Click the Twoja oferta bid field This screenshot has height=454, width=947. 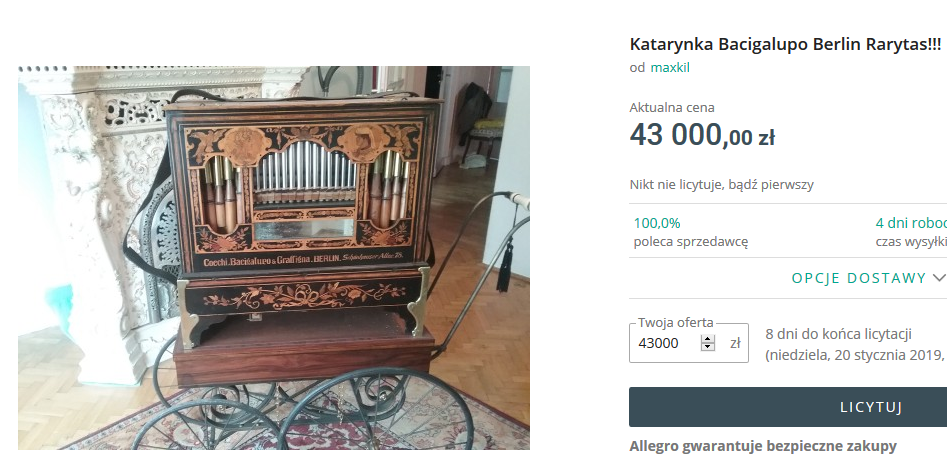689,343
